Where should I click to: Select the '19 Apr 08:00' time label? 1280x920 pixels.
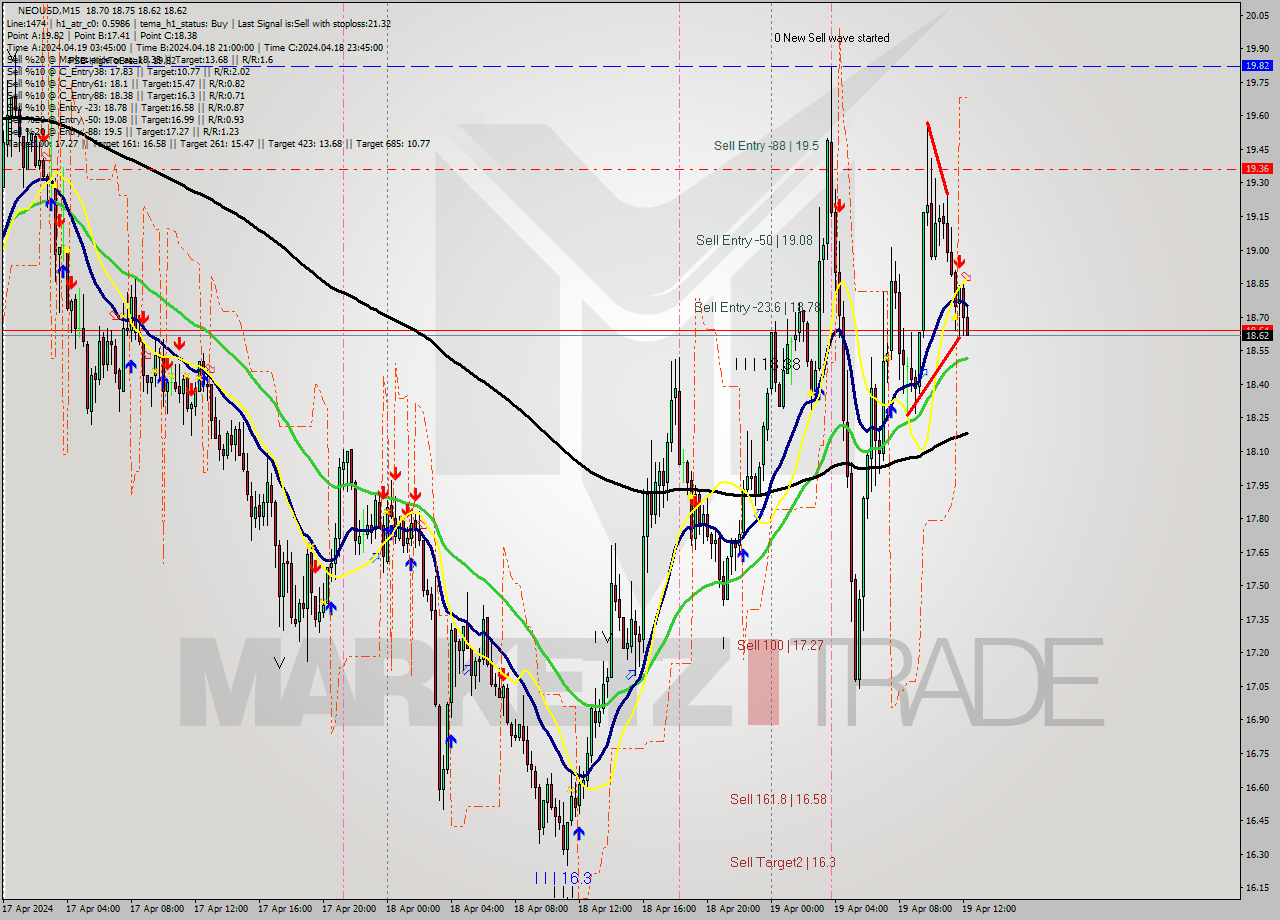(x=926, y=909)
